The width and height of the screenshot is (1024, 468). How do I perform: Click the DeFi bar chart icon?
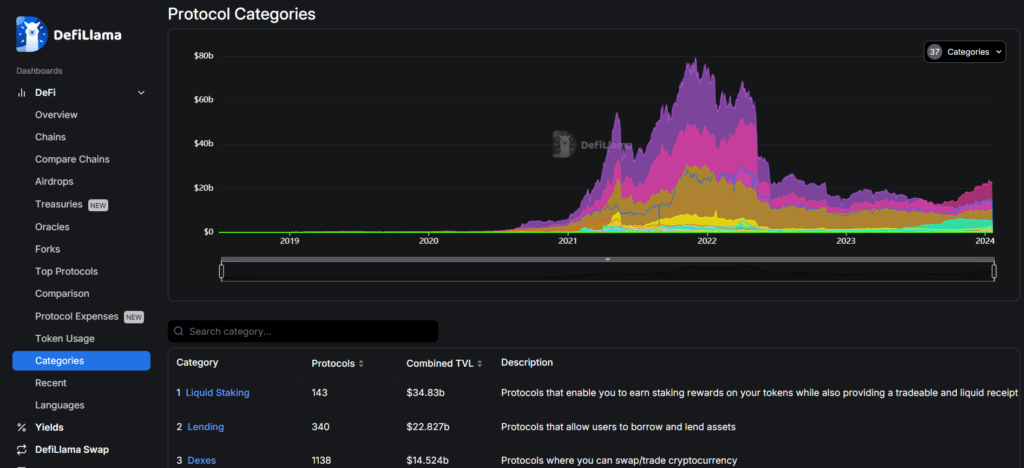(x=21, y=92)
